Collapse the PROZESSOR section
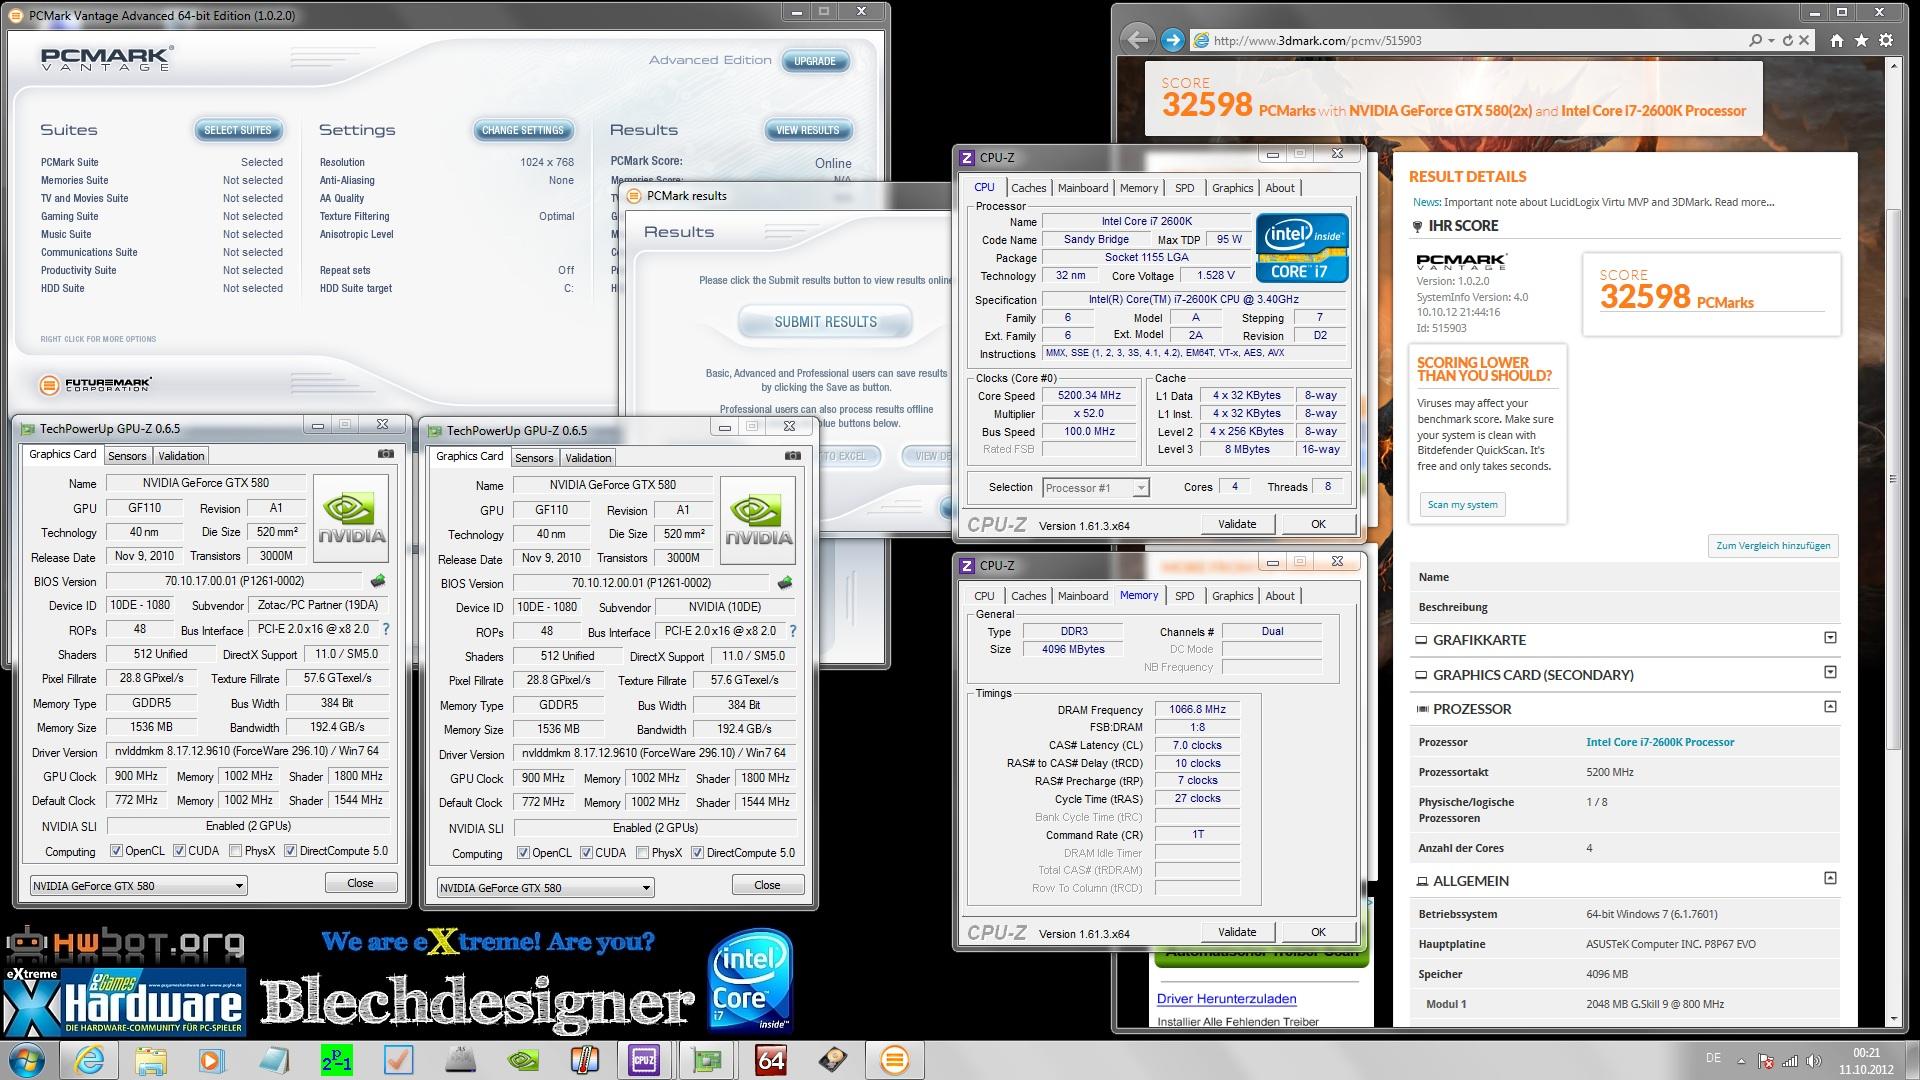This screenshot has height=1080, width=1920. [x=1830, y=707]
